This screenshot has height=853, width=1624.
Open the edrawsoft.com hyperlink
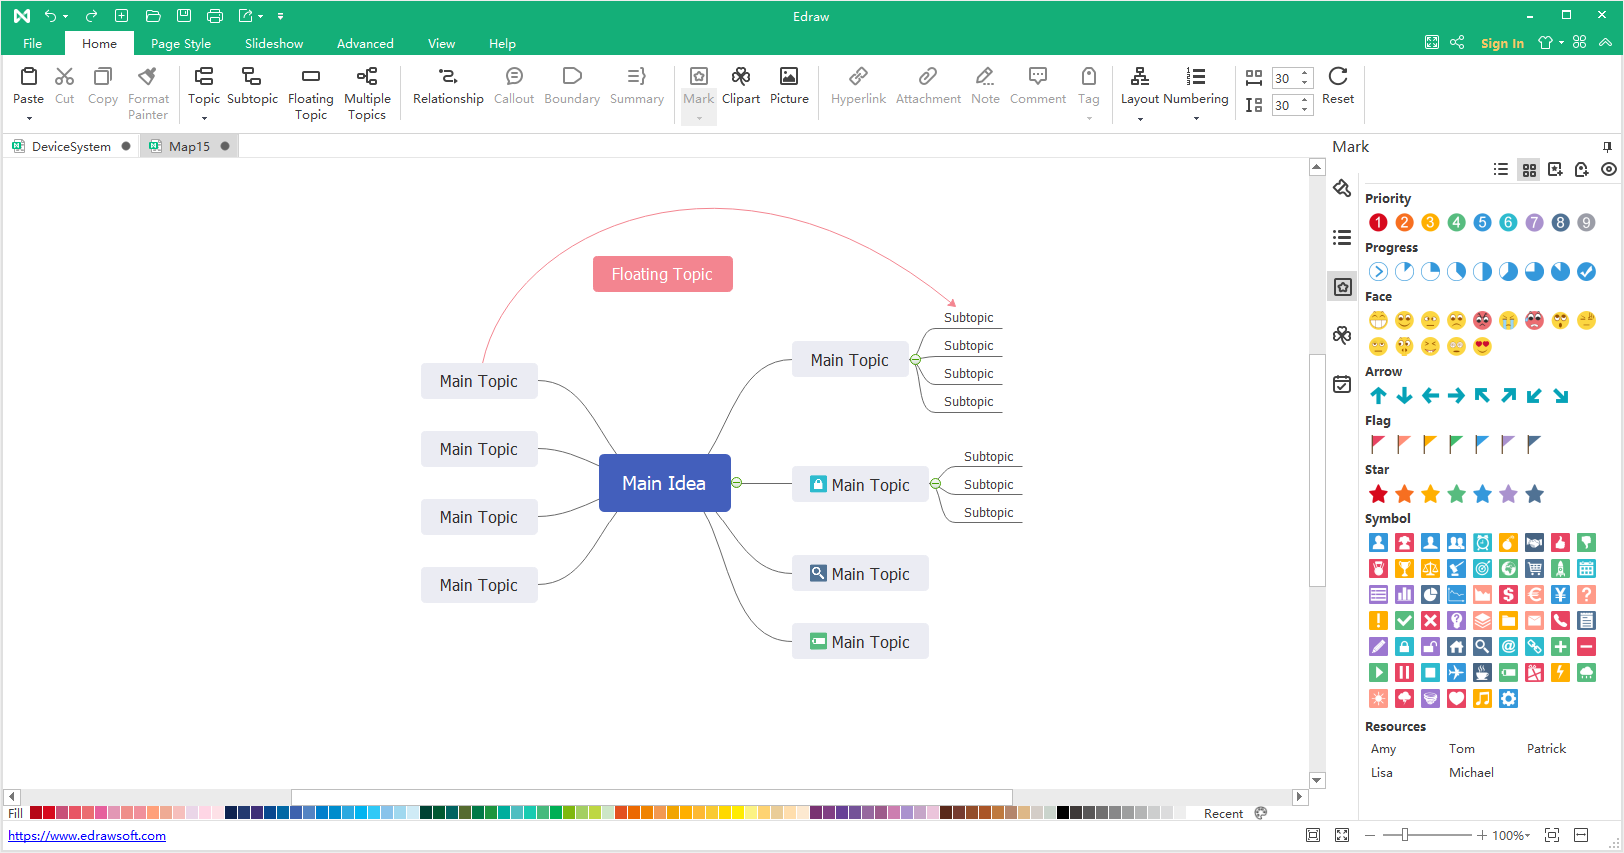[87, 836]
